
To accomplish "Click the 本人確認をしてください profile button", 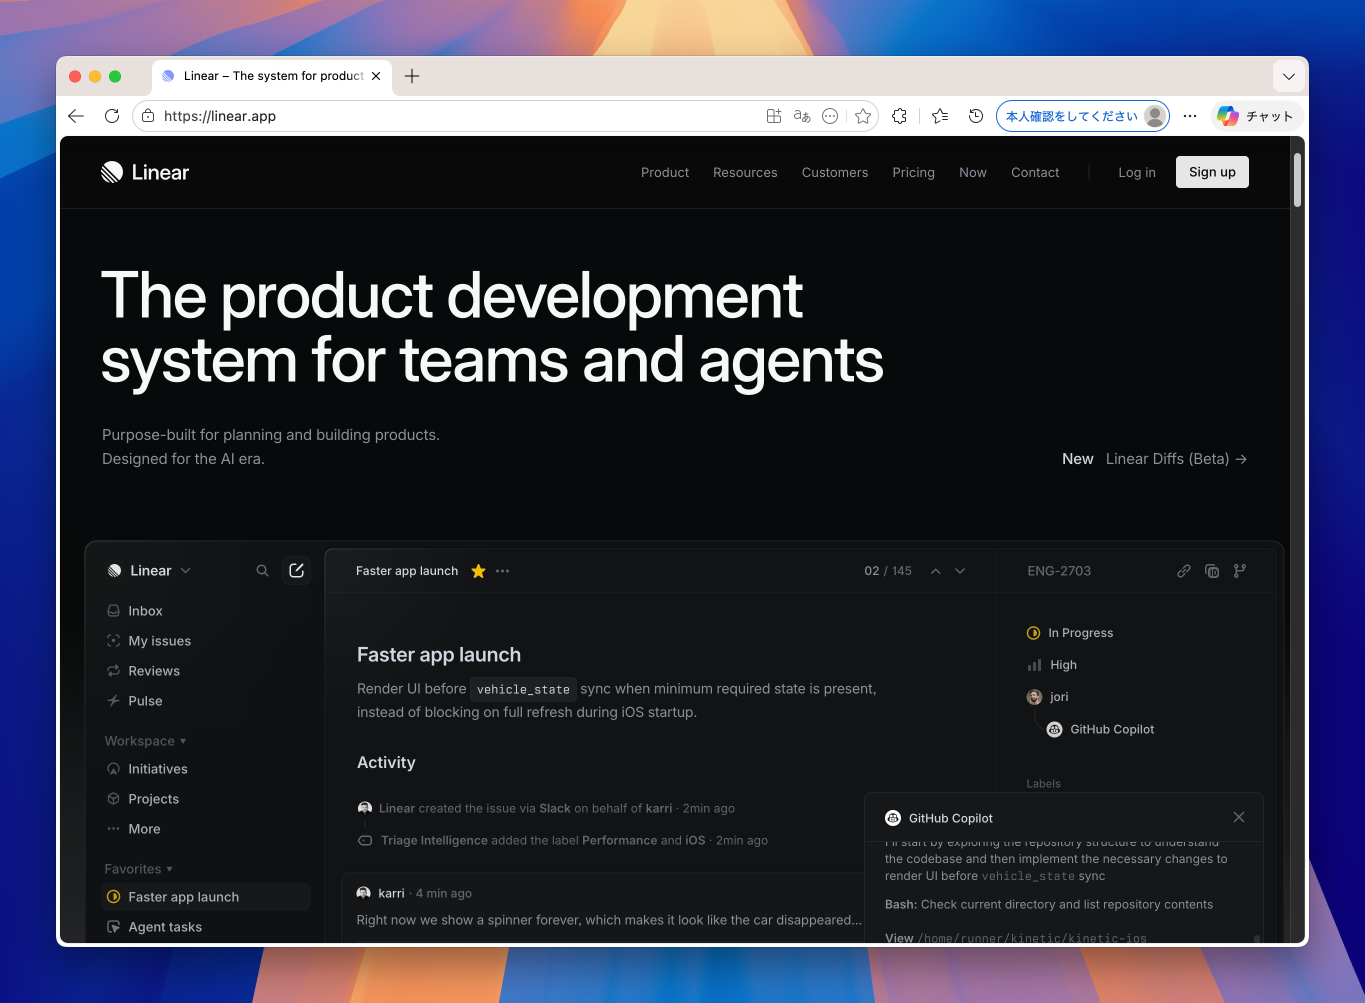I will click(x=1083, y=116).
